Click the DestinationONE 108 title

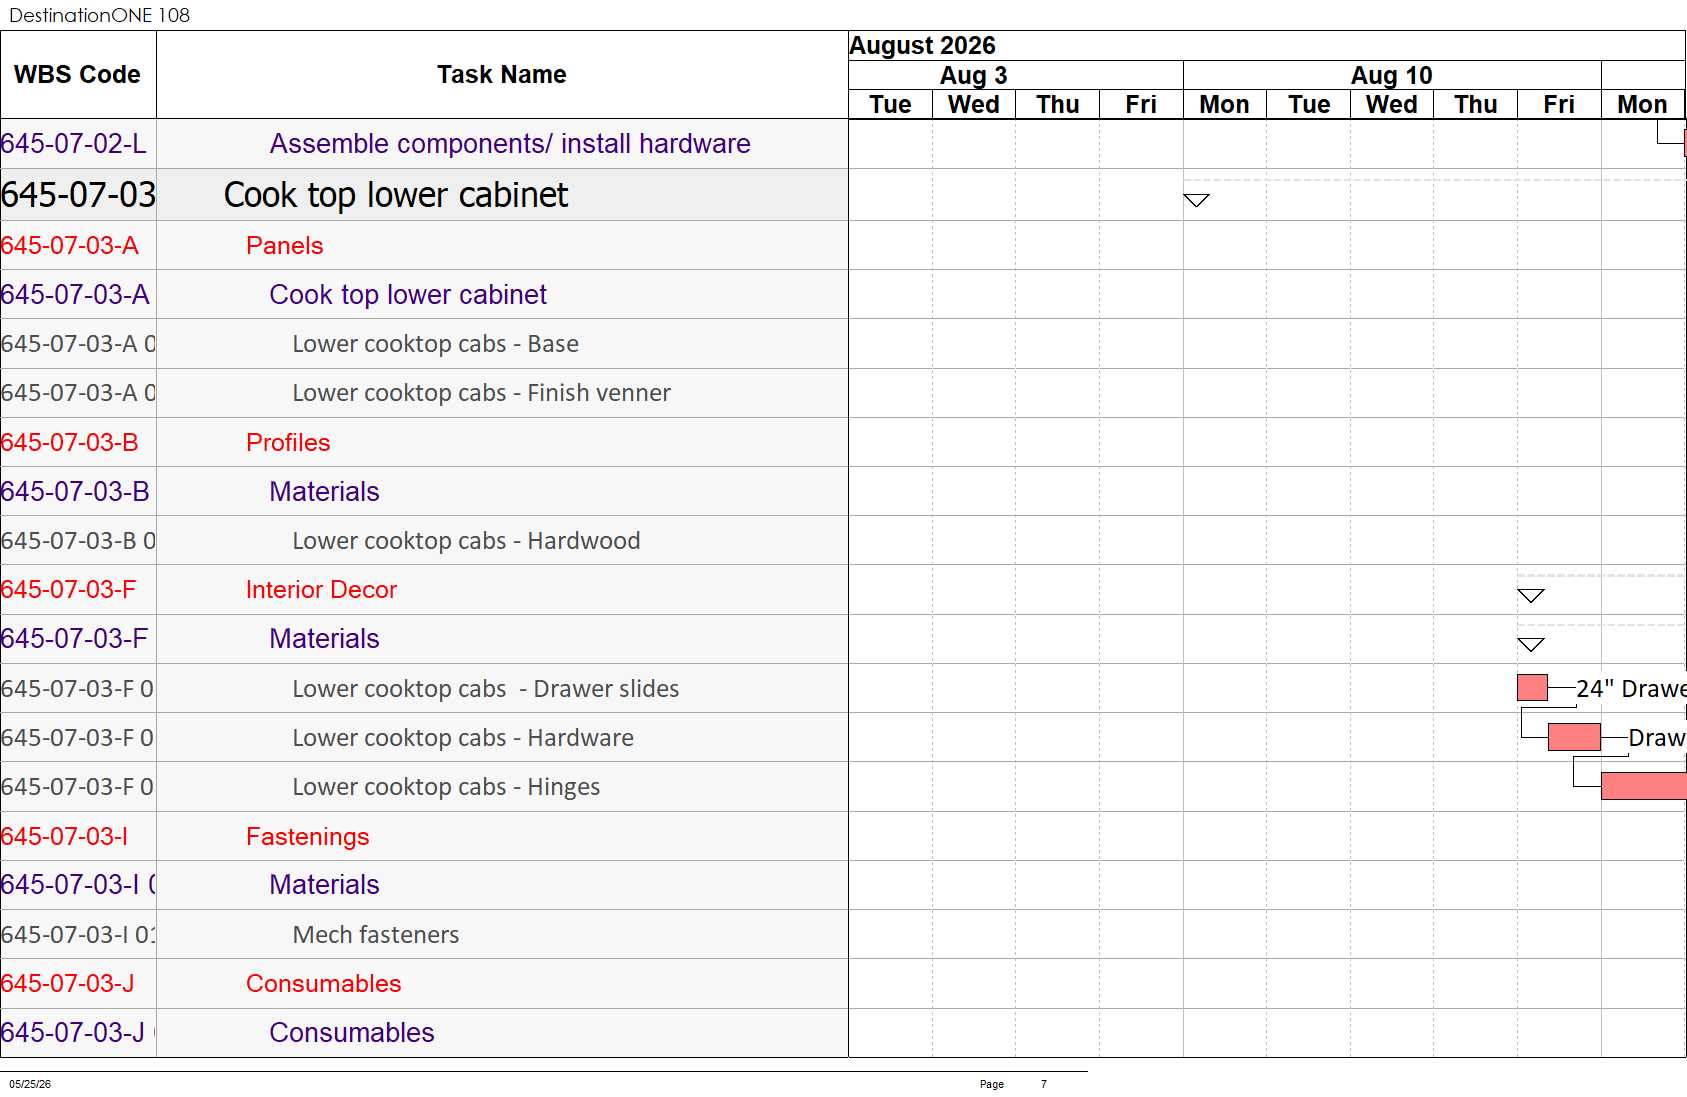(x=99, y=15)
